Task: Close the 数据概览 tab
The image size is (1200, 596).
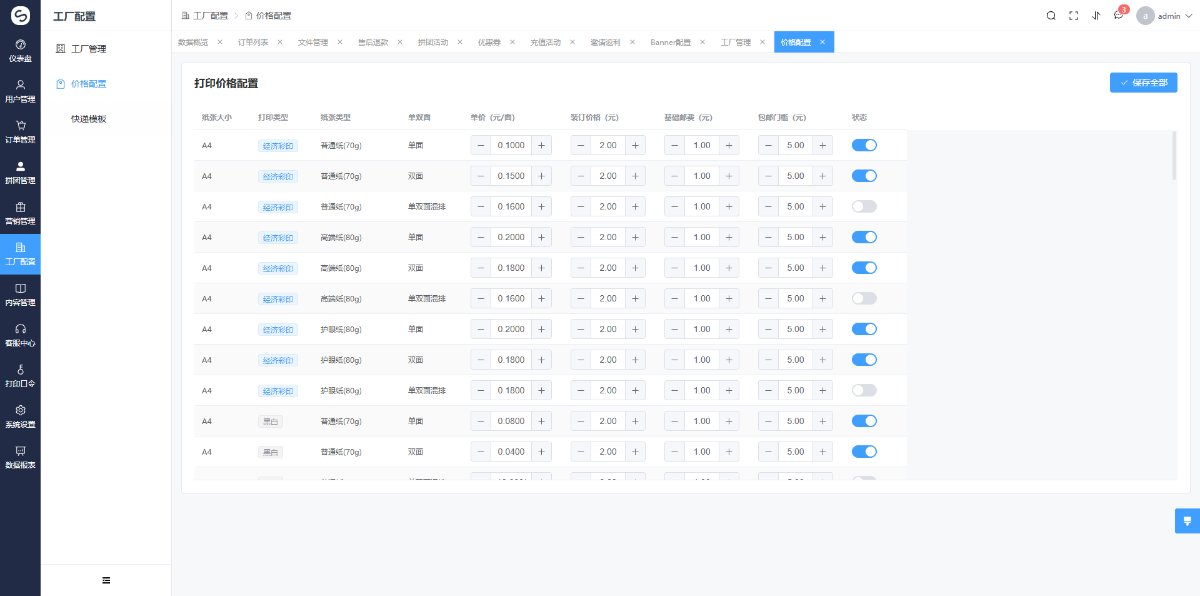Action: pos(220,42)
